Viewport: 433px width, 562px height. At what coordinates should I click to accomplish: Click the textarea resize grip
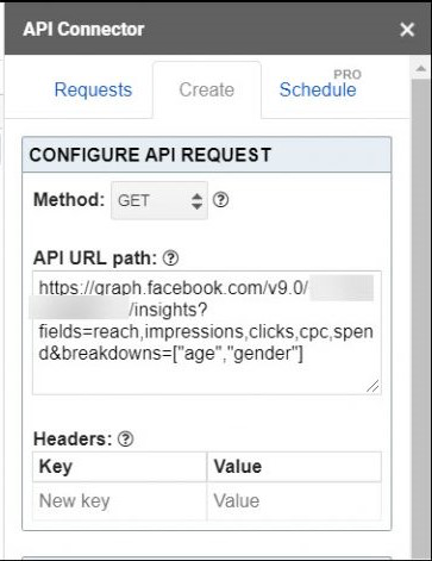click(x=373, y=386)
